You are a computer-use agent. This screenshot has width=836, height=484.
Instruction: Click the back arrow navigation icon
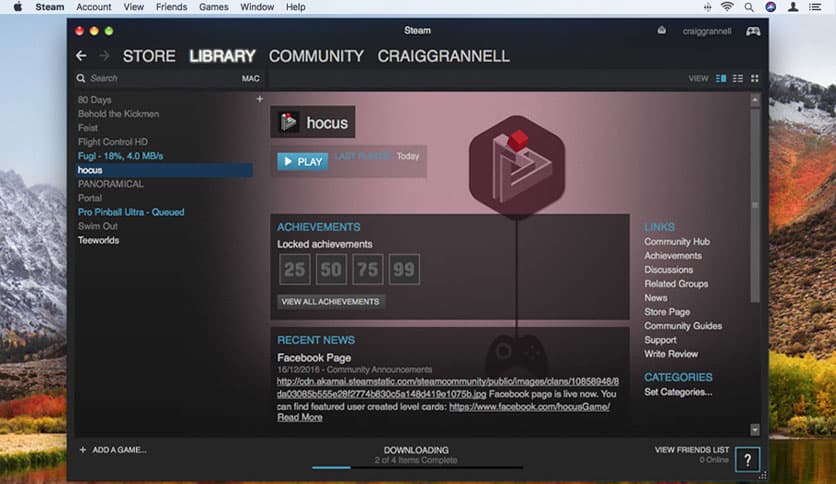tap(81, 55)
